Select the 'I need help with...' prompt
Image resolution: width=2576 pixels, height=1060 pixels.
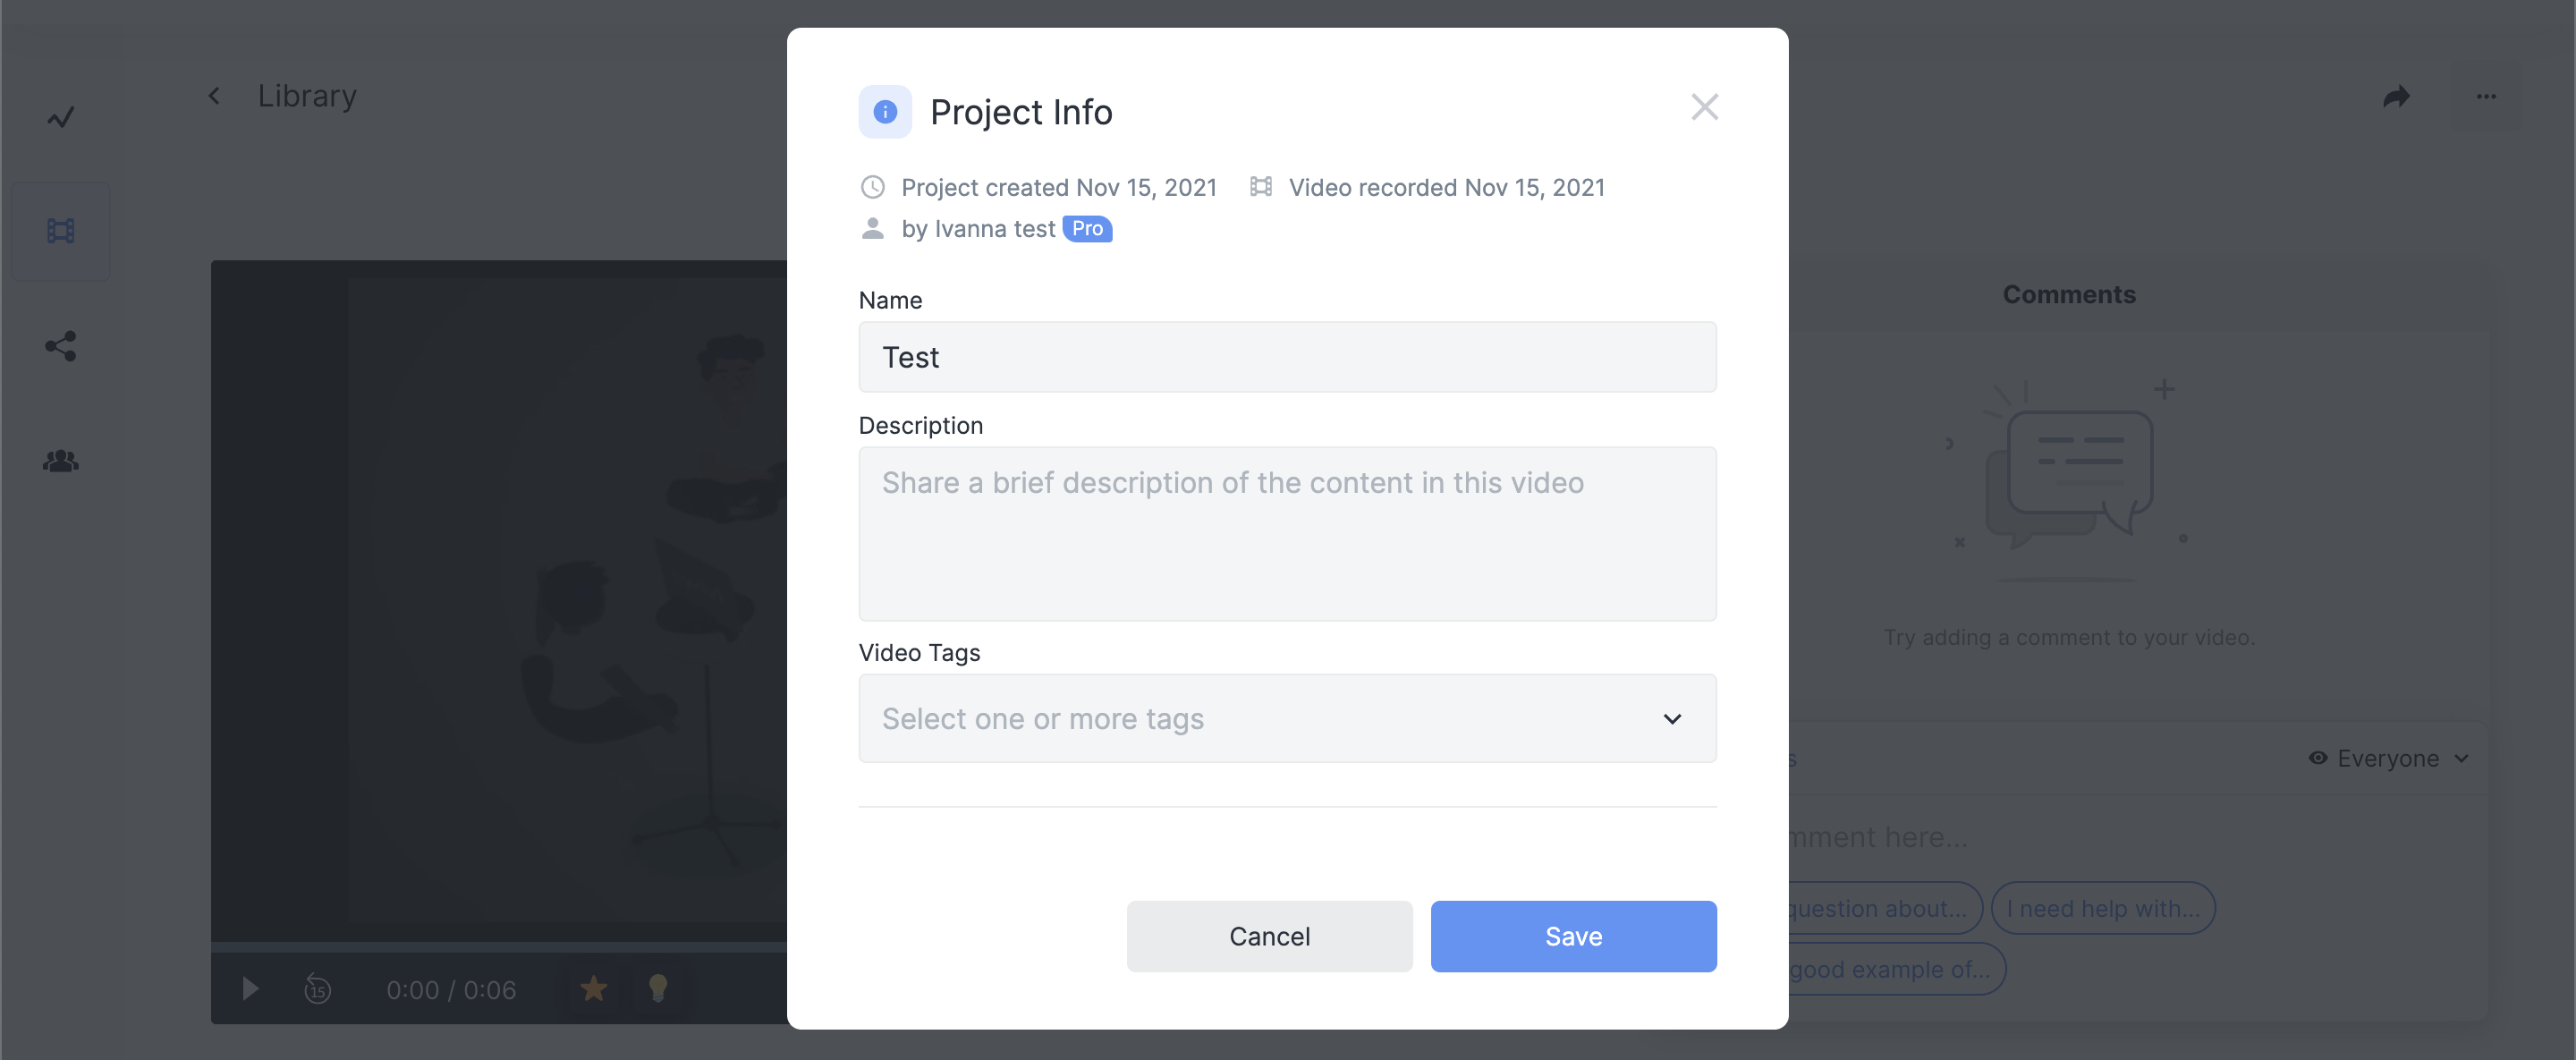pos(2103,908)
